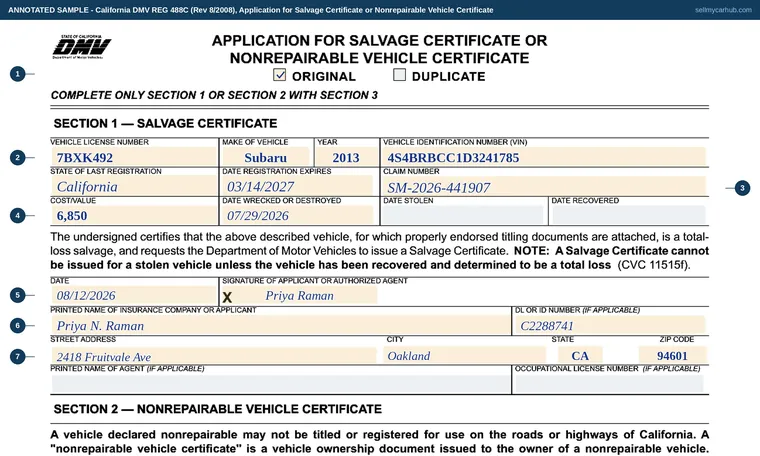The width and height of the screenshot is (760, 456).
Task: Click 'SIGNATURE OF APPLICANT OR AUTHORIZED AGENT' label
Action: point(315,281)
